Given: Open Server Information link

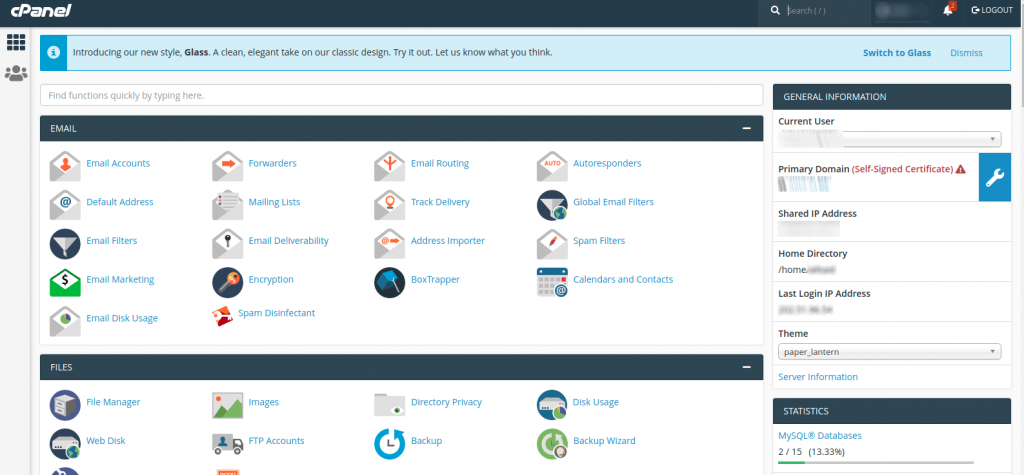Looking at the screenshot, I should pyautogui.click(x=818, y=377).
